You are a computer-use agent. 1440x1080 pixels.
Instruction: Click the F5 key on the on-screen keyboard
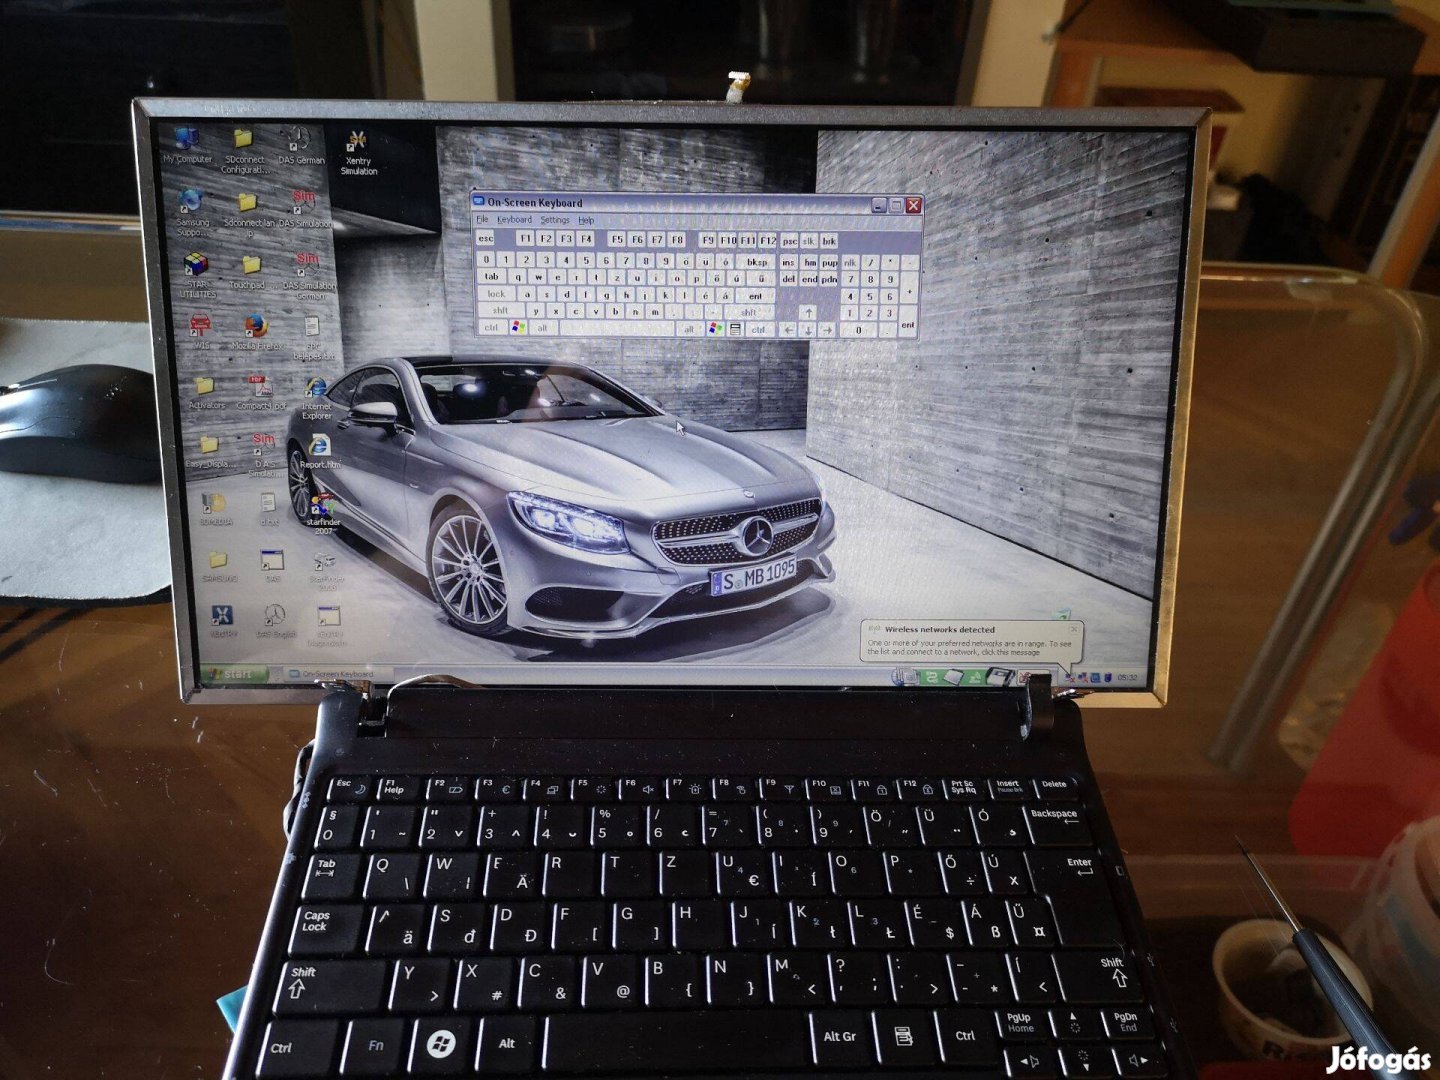coord(617,239)
